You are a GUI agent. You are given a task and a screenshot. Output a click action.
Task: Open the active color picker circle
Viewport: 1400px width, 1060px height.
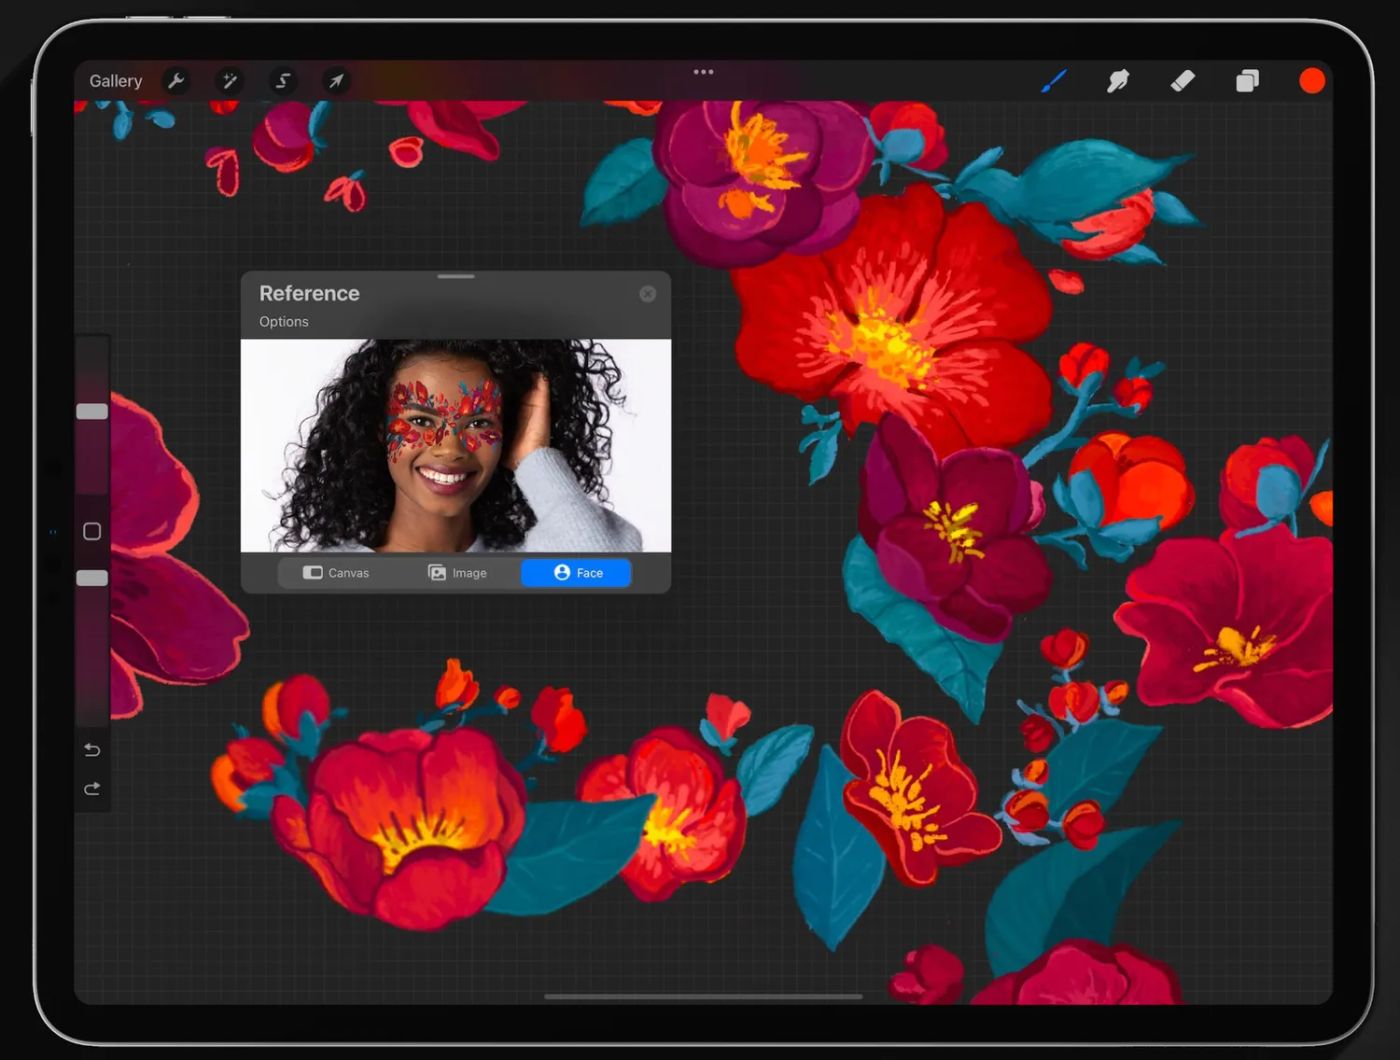click(1312, 81)
